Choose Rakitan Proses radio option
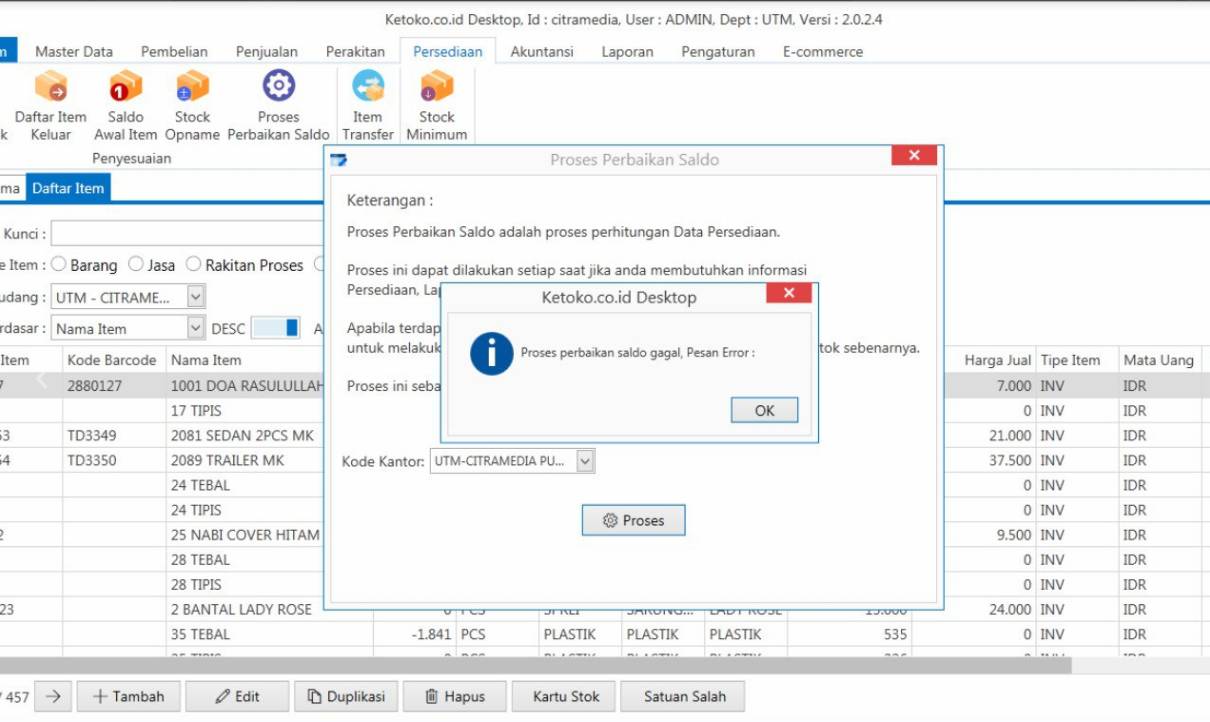This screenshot has height=722, width=1210. coord(194,265)
